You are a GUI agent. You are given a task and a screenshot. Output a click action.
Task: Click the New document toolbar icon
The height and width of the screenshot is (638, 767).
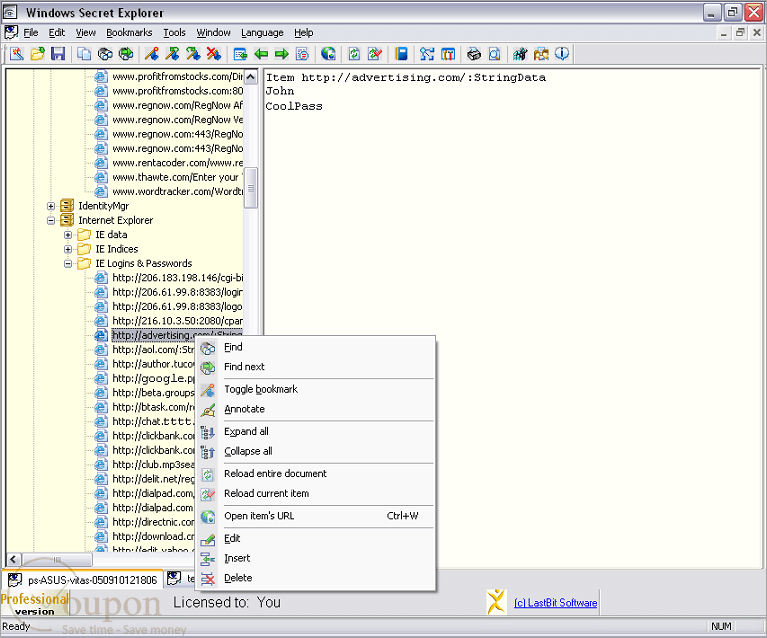(17, 54)
